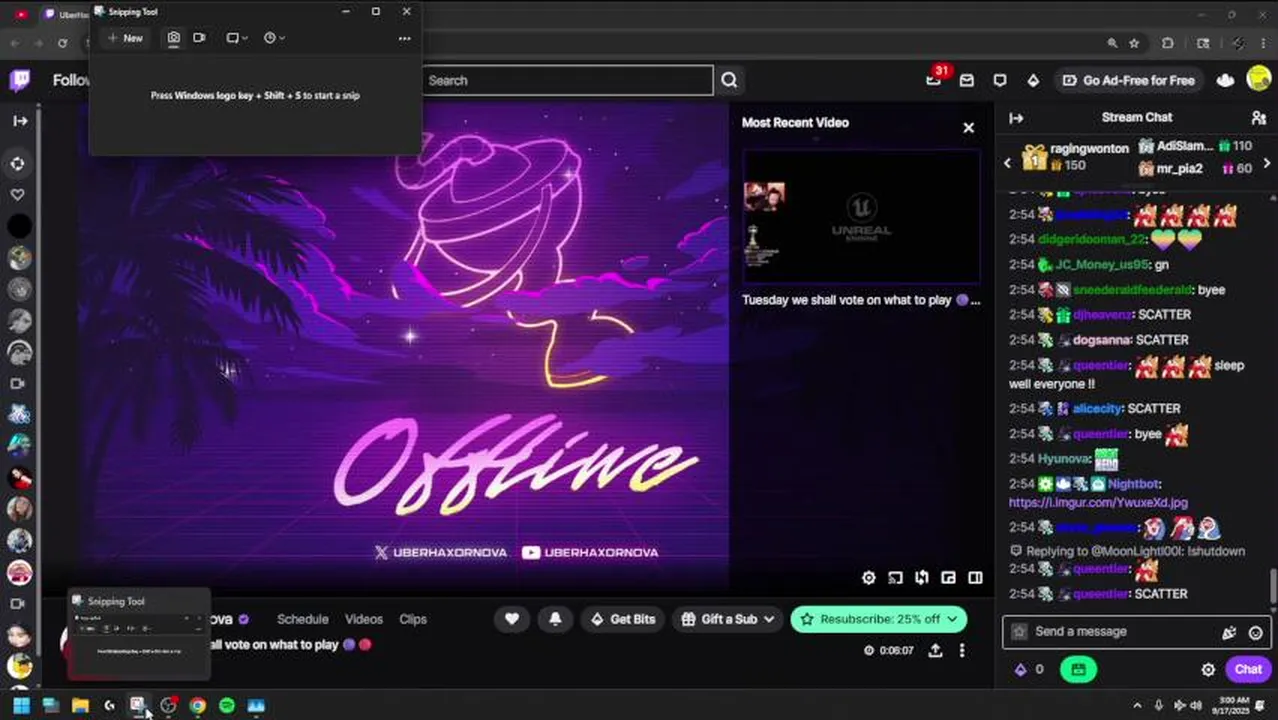Image resolution: width=1278 pixels, height=720 pixels.
Task: Select Snipping Tool photo capture mode
Action: coord(173,38)
